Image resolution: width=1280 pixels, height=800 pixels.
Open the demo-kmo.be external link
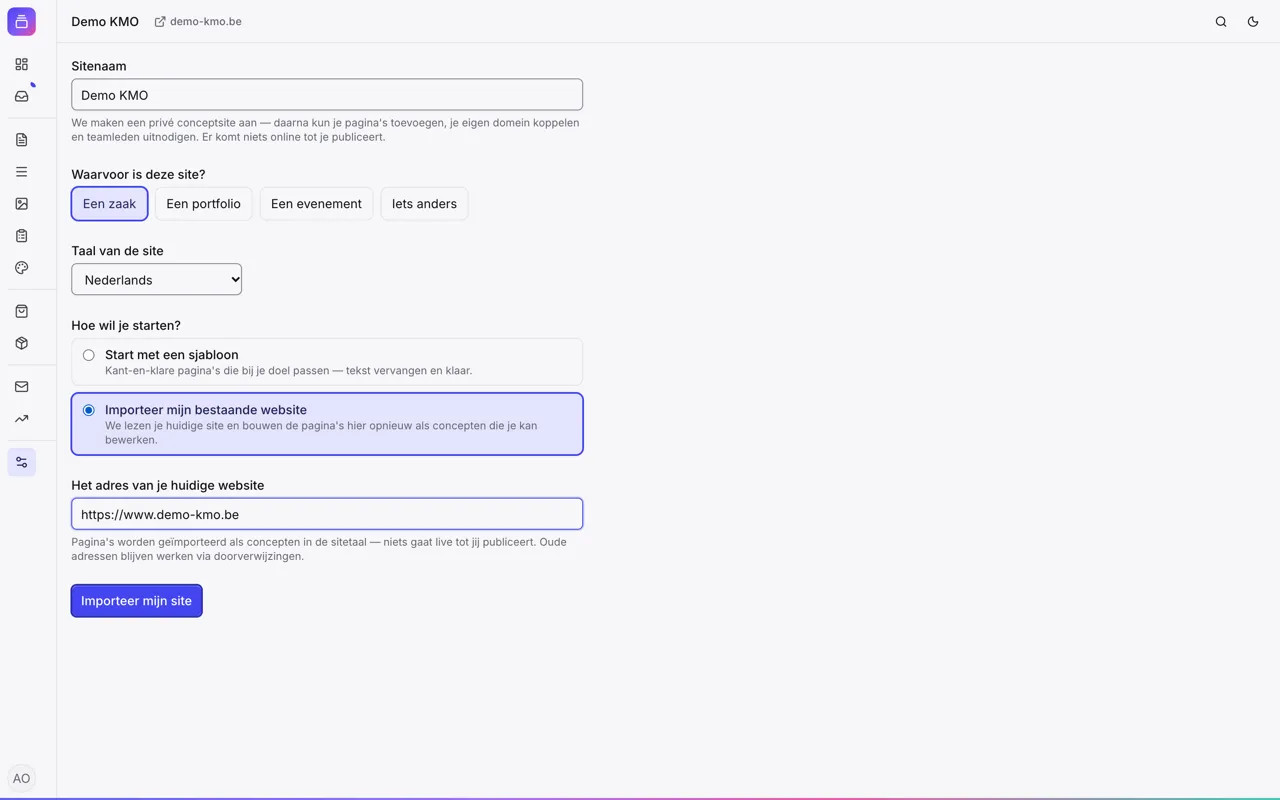[198, 21]
